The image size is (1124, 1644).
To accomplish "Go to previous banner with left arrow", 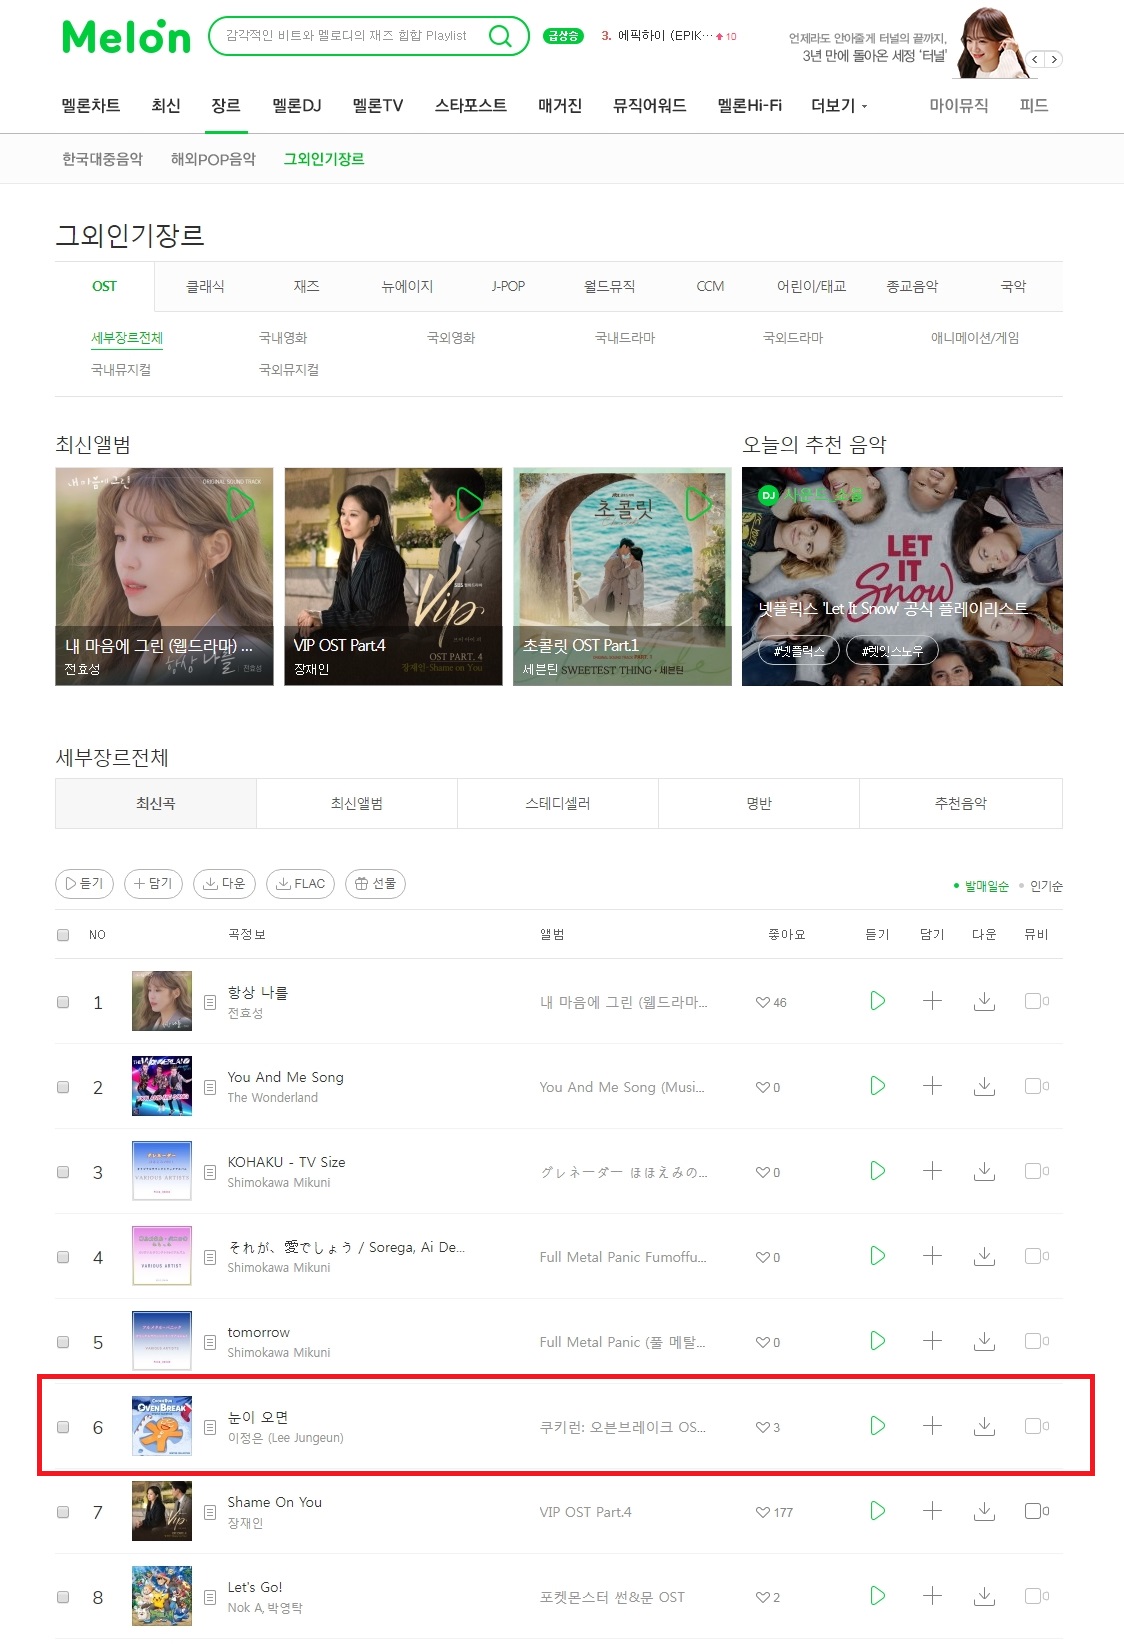I will pos(1035,59).
